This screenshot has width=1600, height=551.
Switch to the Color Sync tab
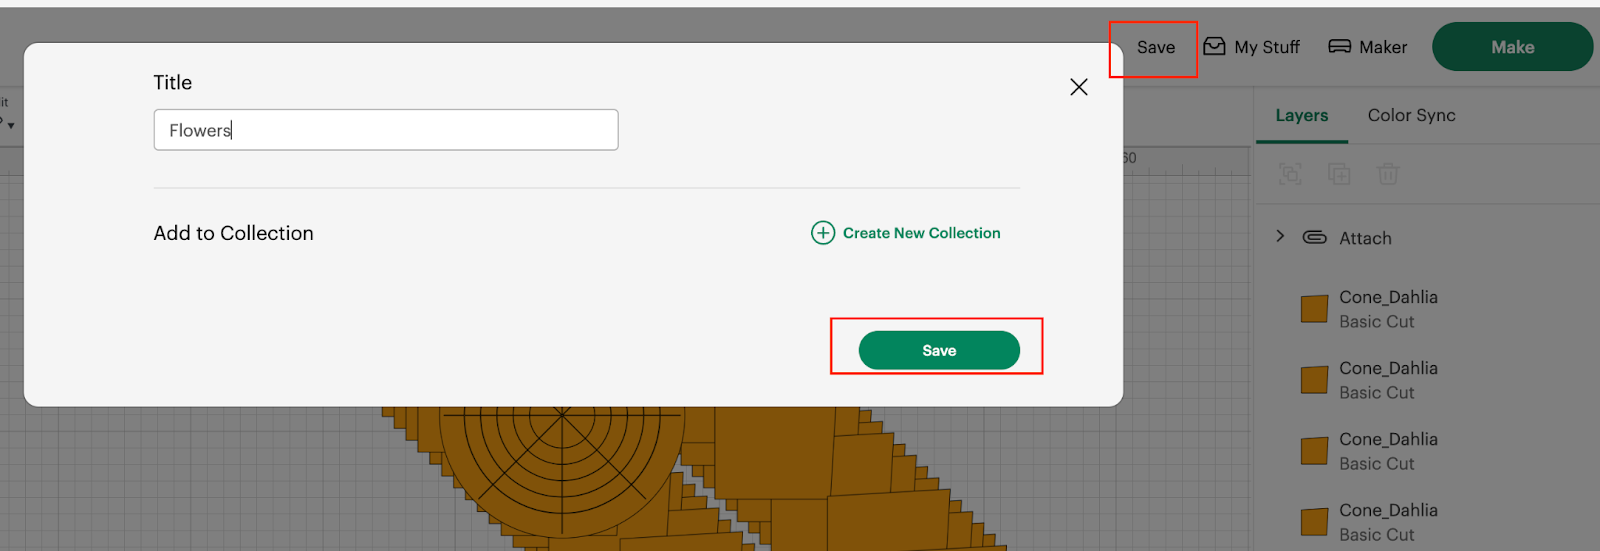pyautogui.click(x=1411, y=115)
